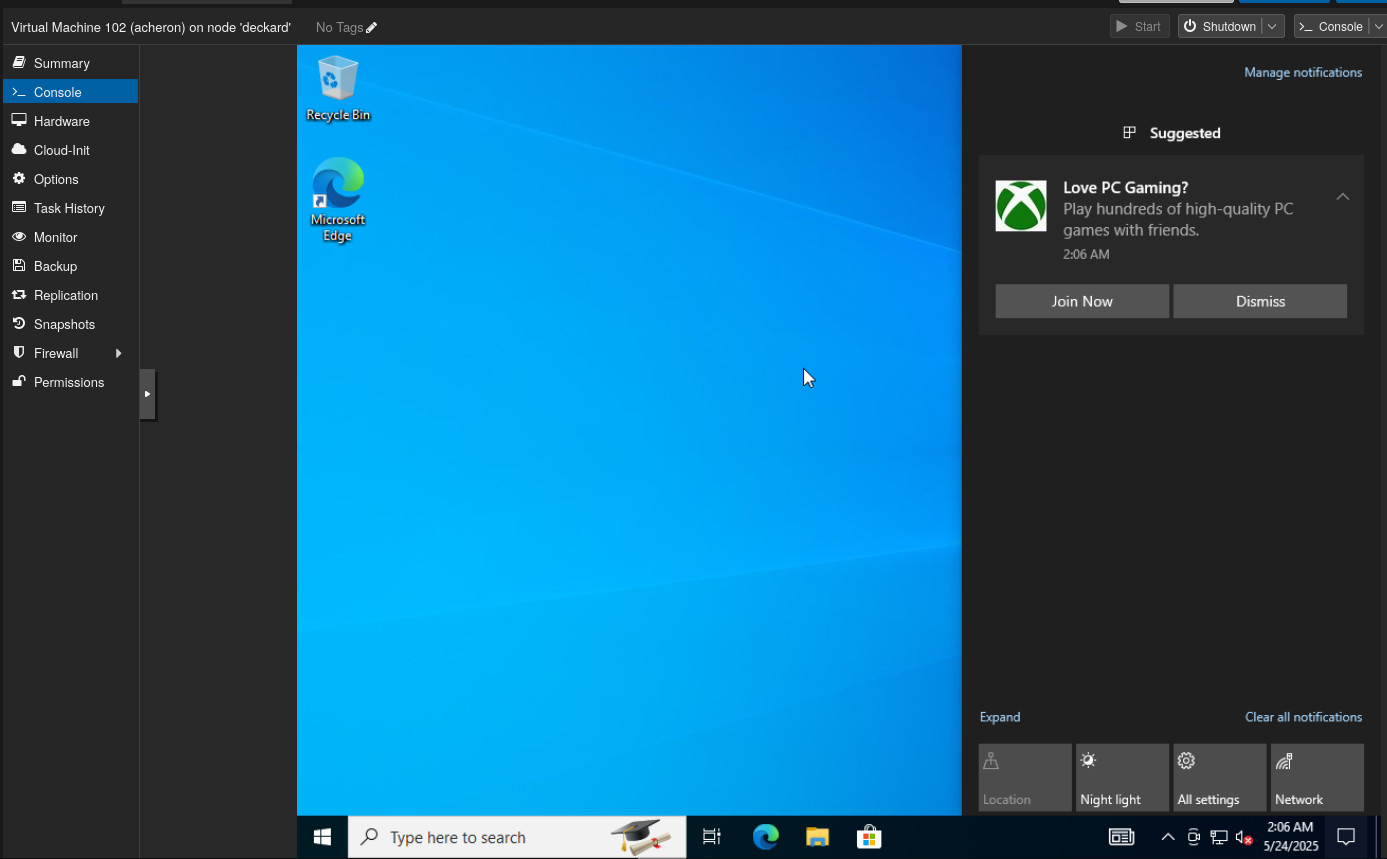Open the Shutdown dropdown arrow
The height and width of the screenshot is (859, 1387).
(x=1273, y=27)
